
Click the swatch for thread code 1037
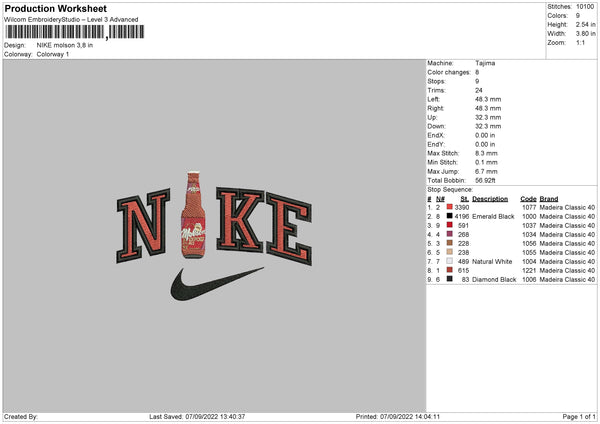[449, 225]
